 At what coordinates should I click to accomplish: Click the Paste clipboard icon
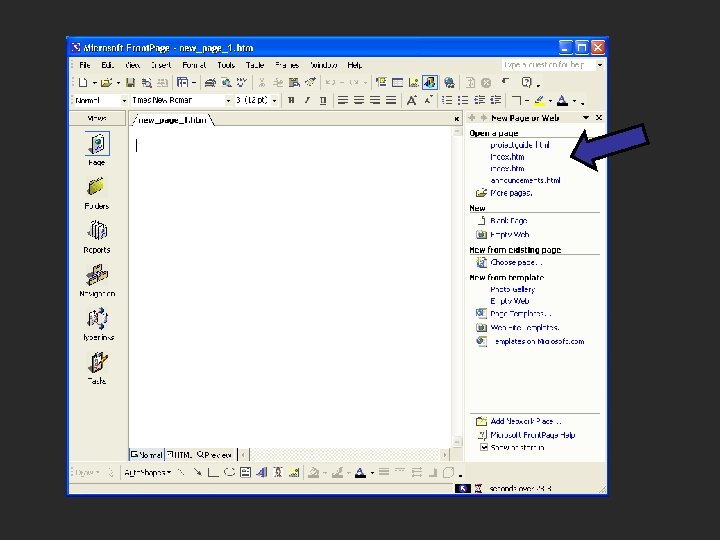click(294, 83)
